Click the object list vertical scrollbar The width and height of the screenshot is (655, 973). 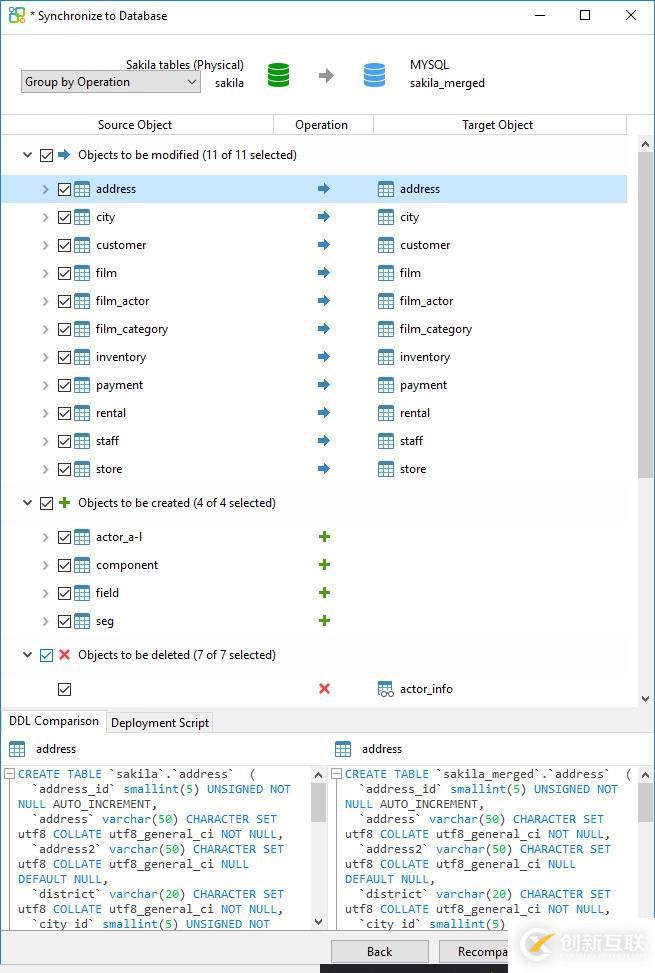tap(645, 316)
